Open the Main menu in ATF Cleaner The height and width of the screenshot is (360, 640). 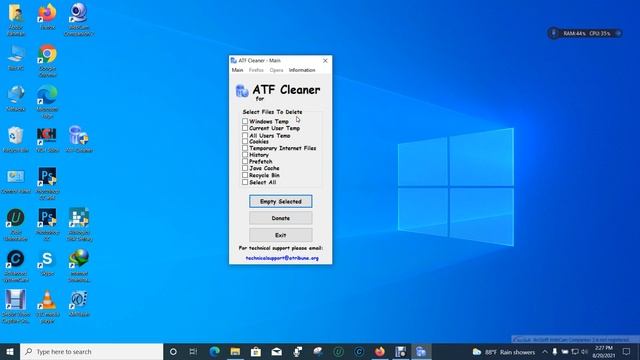[238, 70]
